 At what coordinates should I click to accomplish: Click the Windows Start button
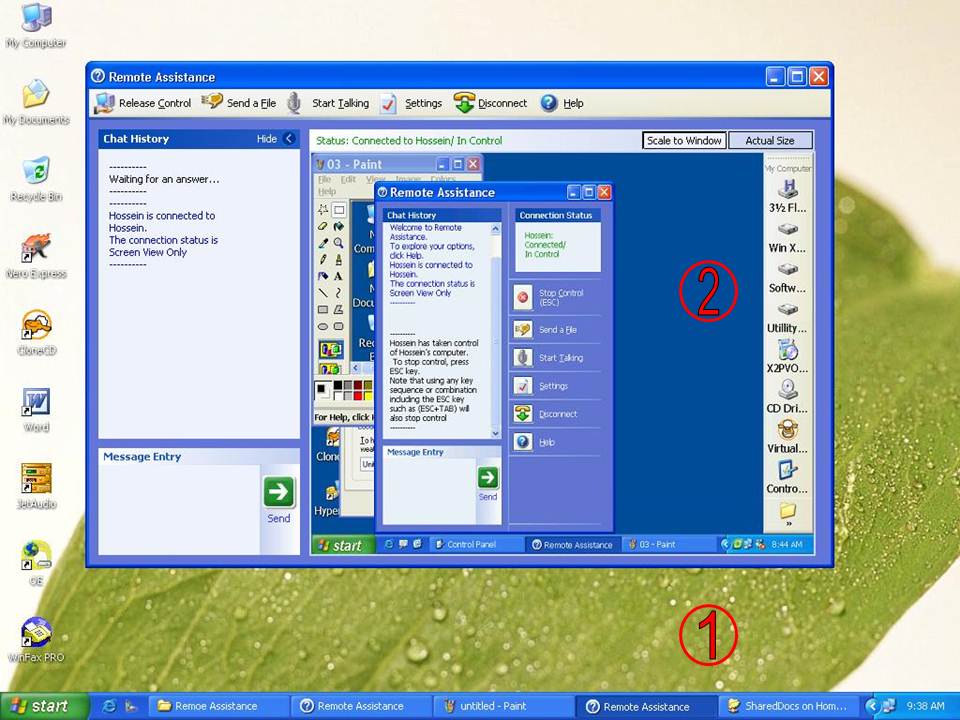click(x=43, y=706)
